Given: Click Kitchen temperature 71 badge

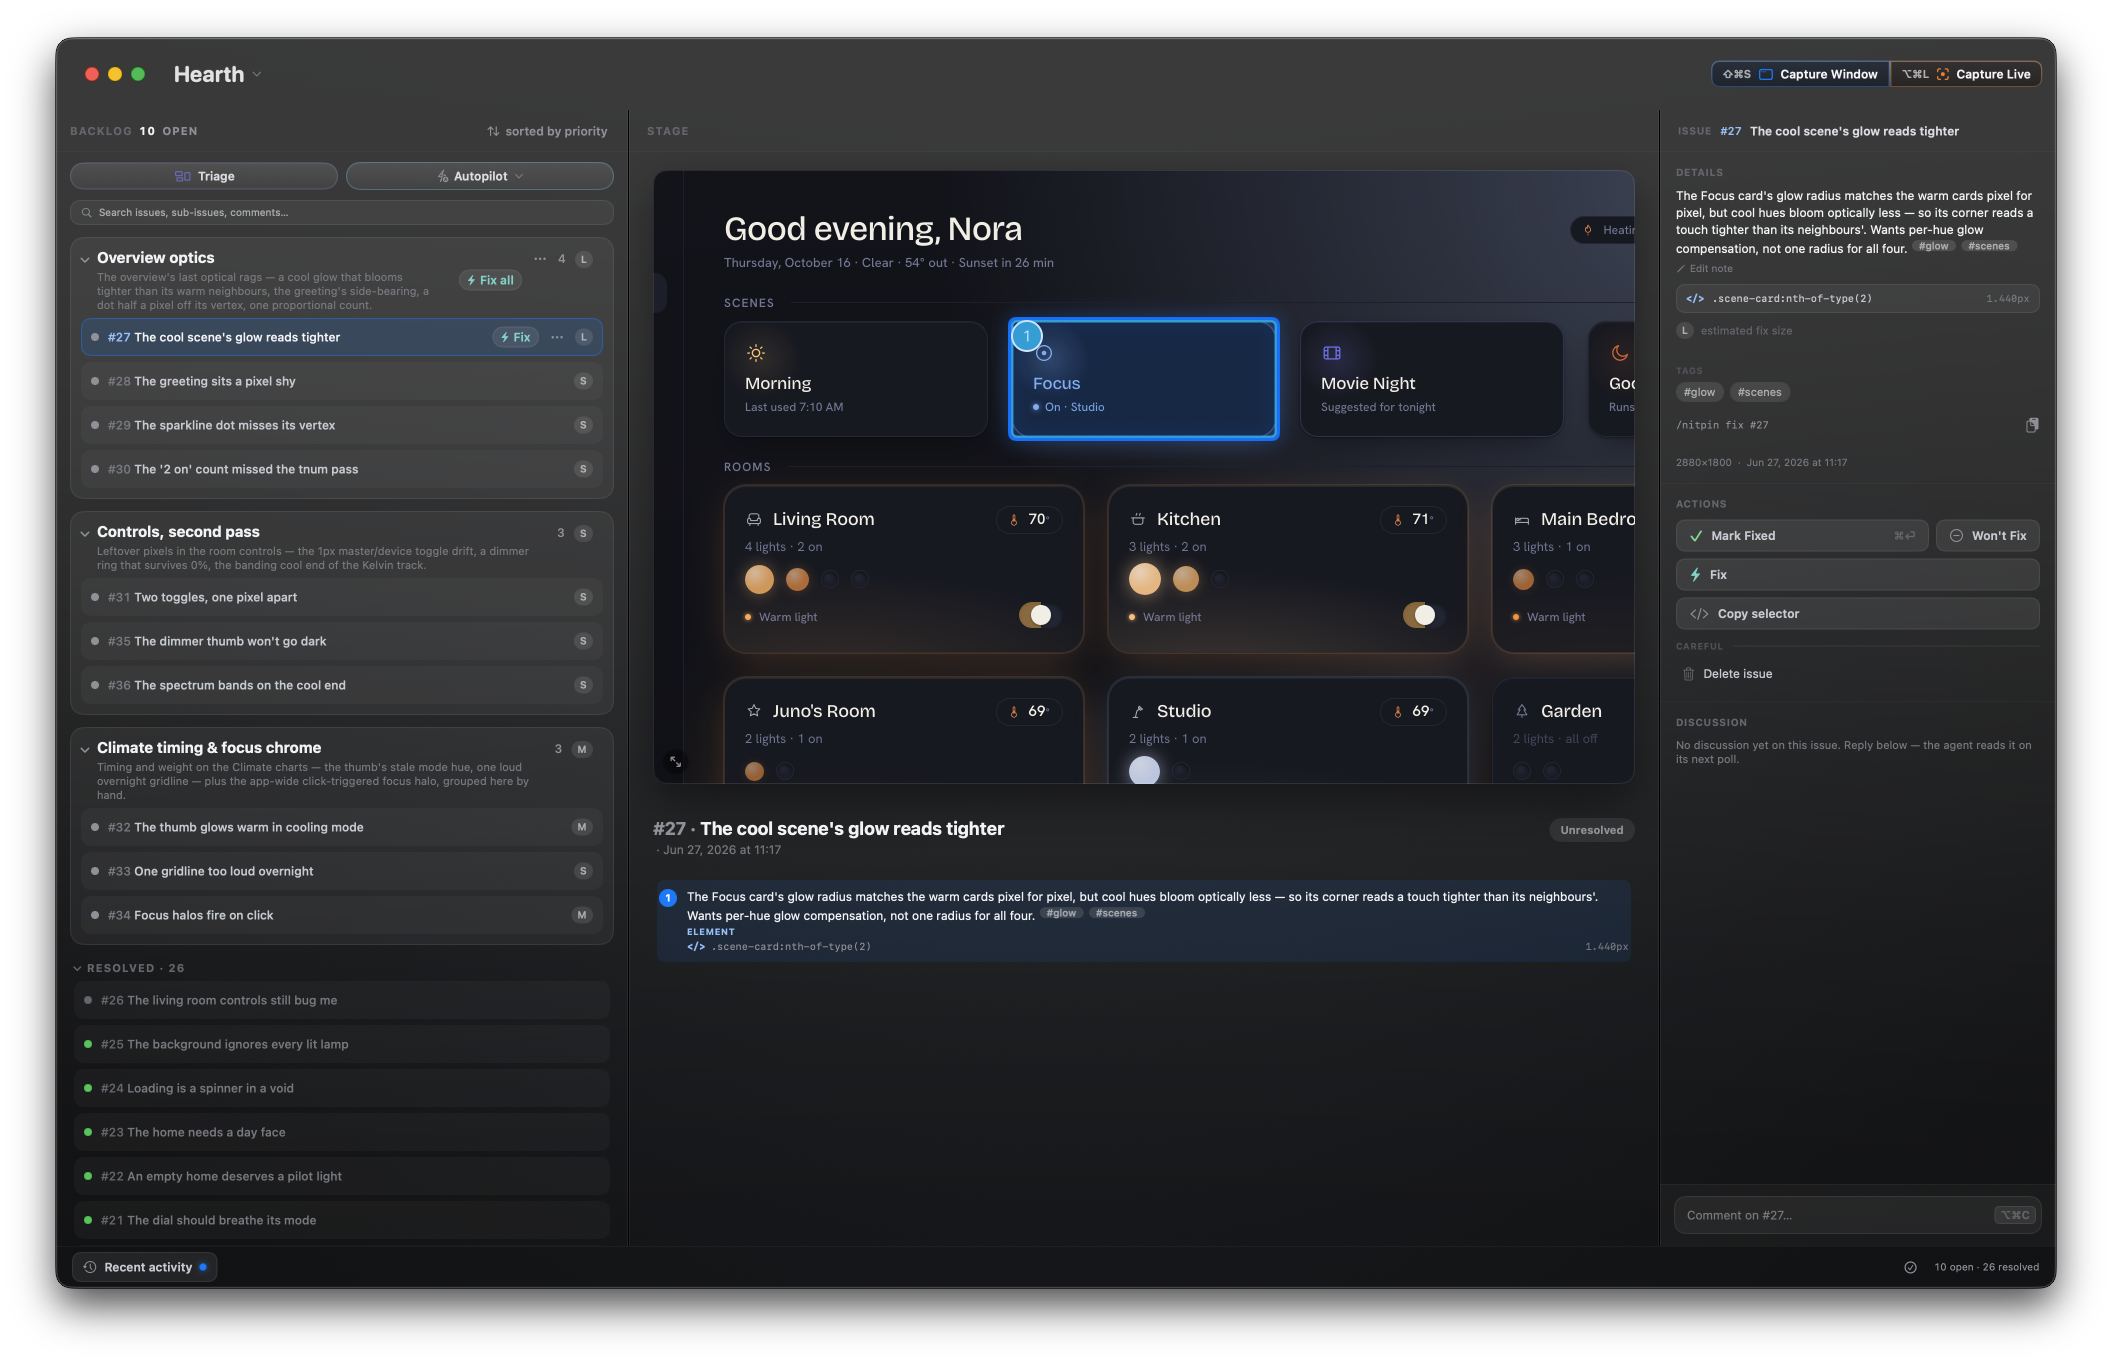Looking at the screenshot, I should (x=1412, y=519).
